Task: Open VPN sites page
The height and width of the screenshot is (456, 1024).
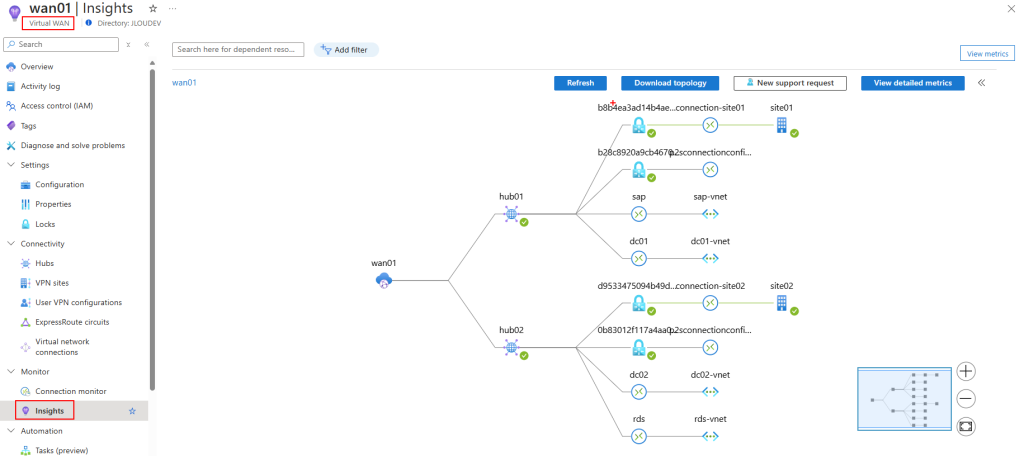Action: click(x=52, y=283)
